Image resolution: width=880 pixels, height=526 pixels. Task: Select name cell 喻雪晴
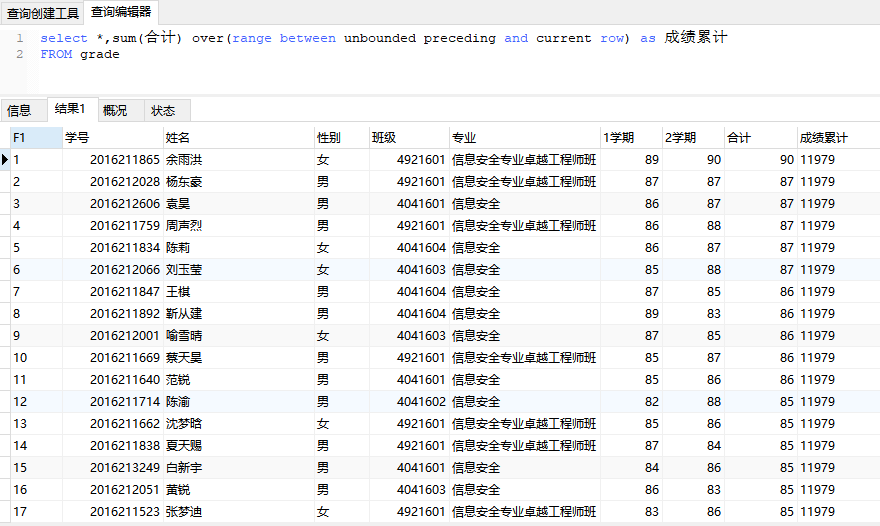[x=239, y=336]
